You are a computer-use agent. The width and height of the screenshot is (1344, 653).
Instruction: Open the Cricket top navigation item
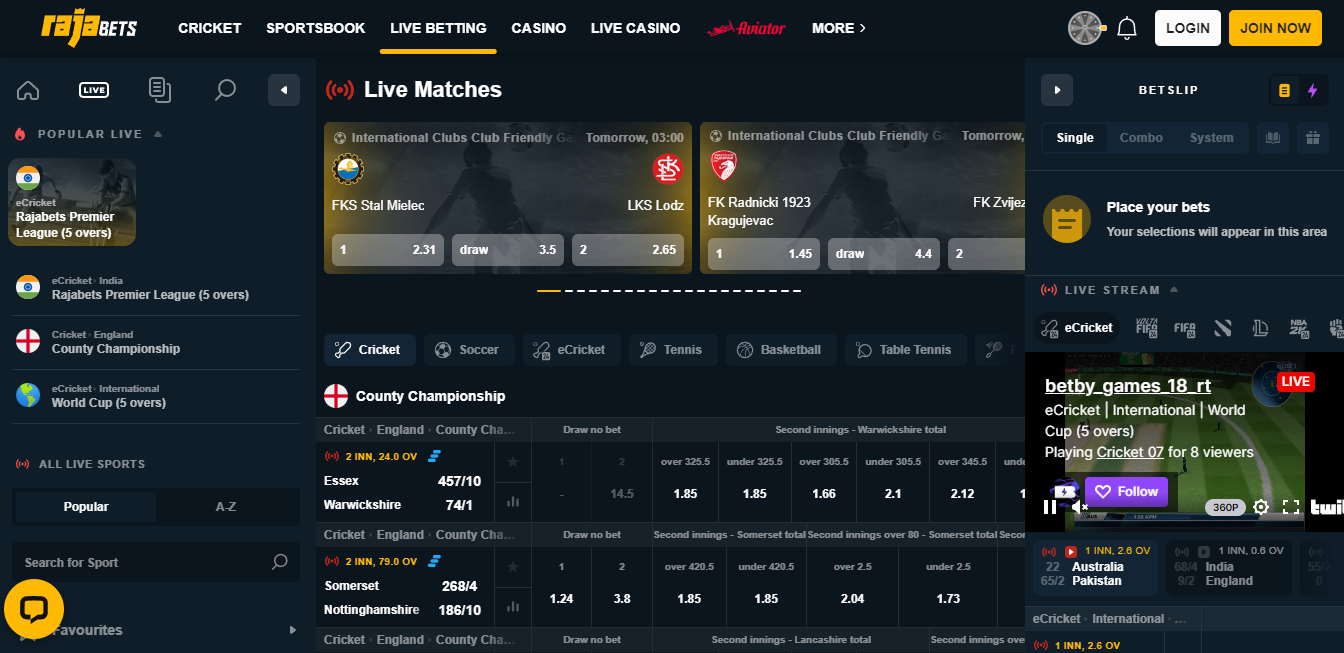[210, 28]
